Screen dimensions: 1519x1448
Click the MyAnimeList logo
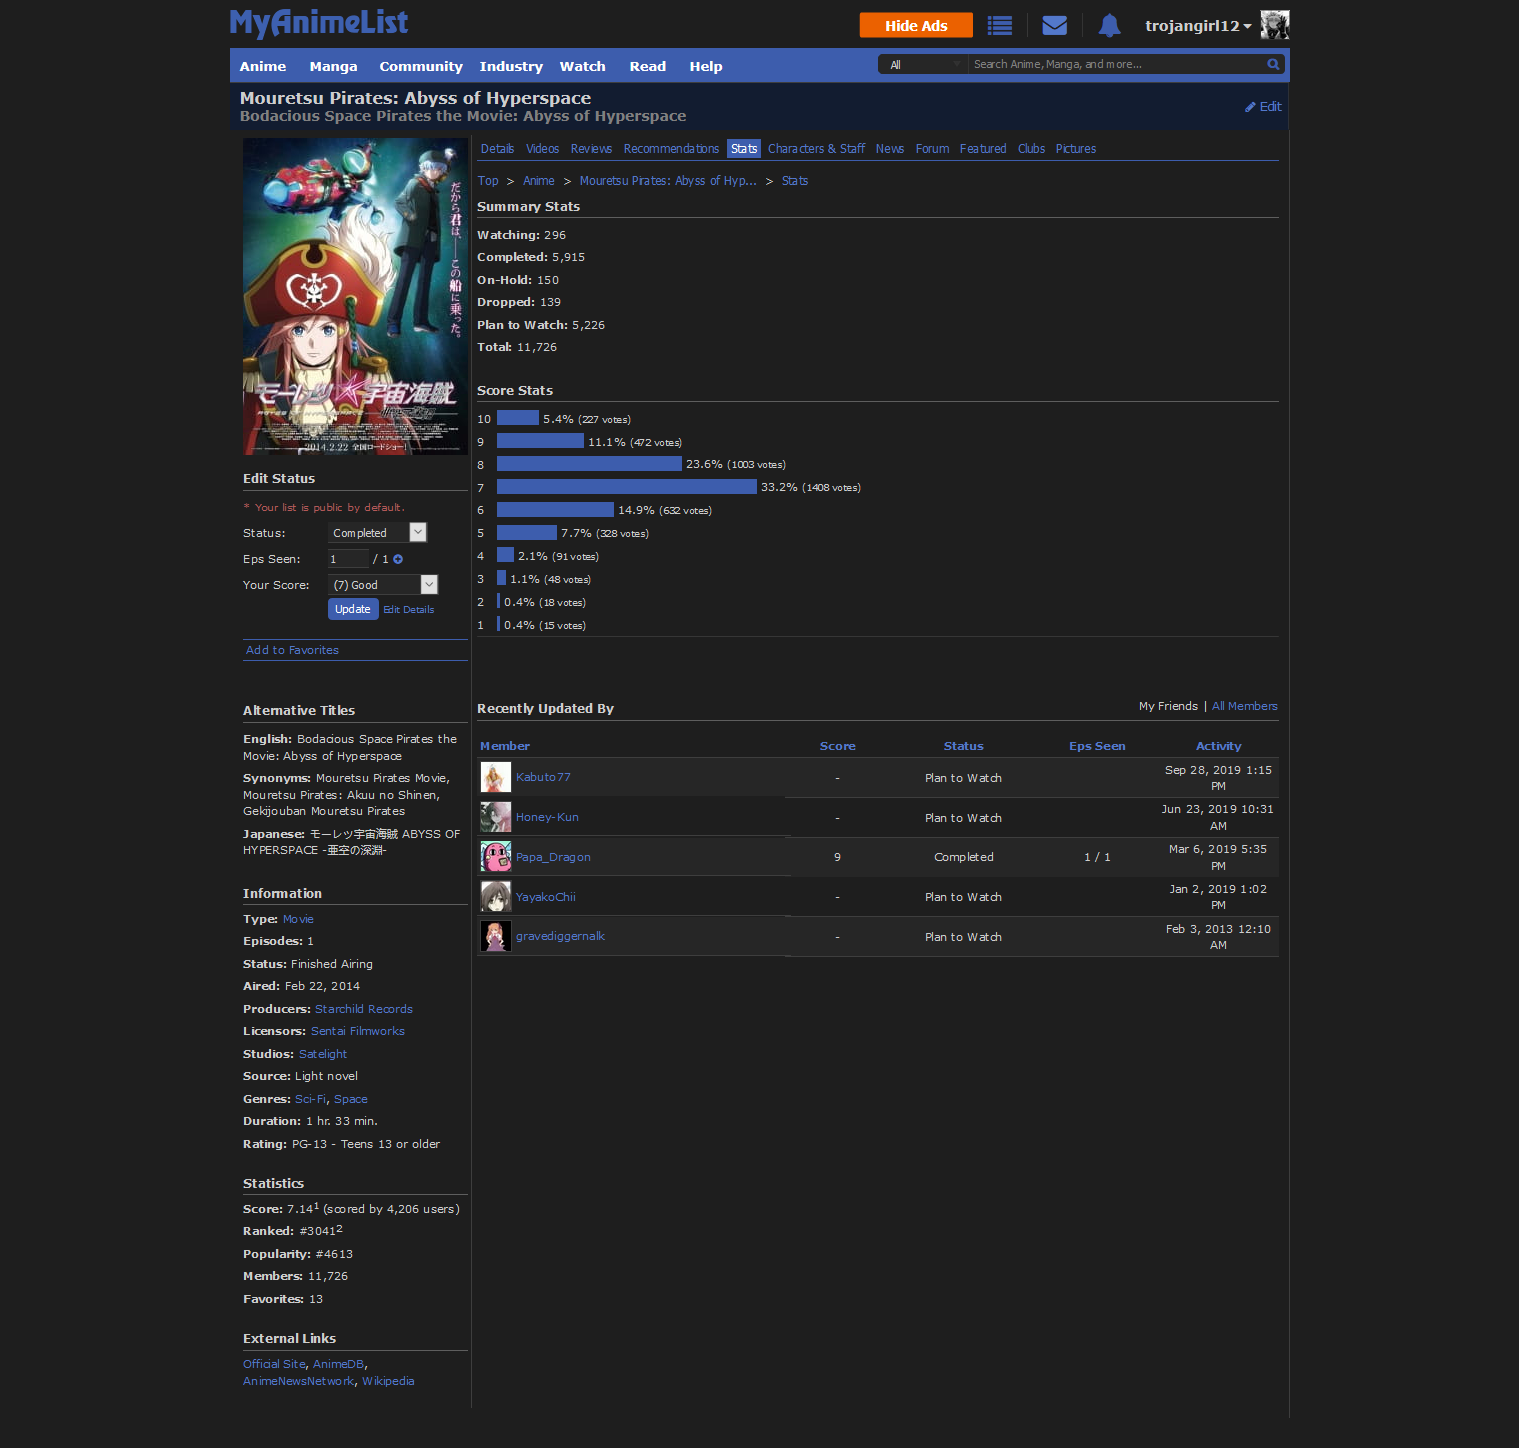pyautogui.click(x=319, y=23)
